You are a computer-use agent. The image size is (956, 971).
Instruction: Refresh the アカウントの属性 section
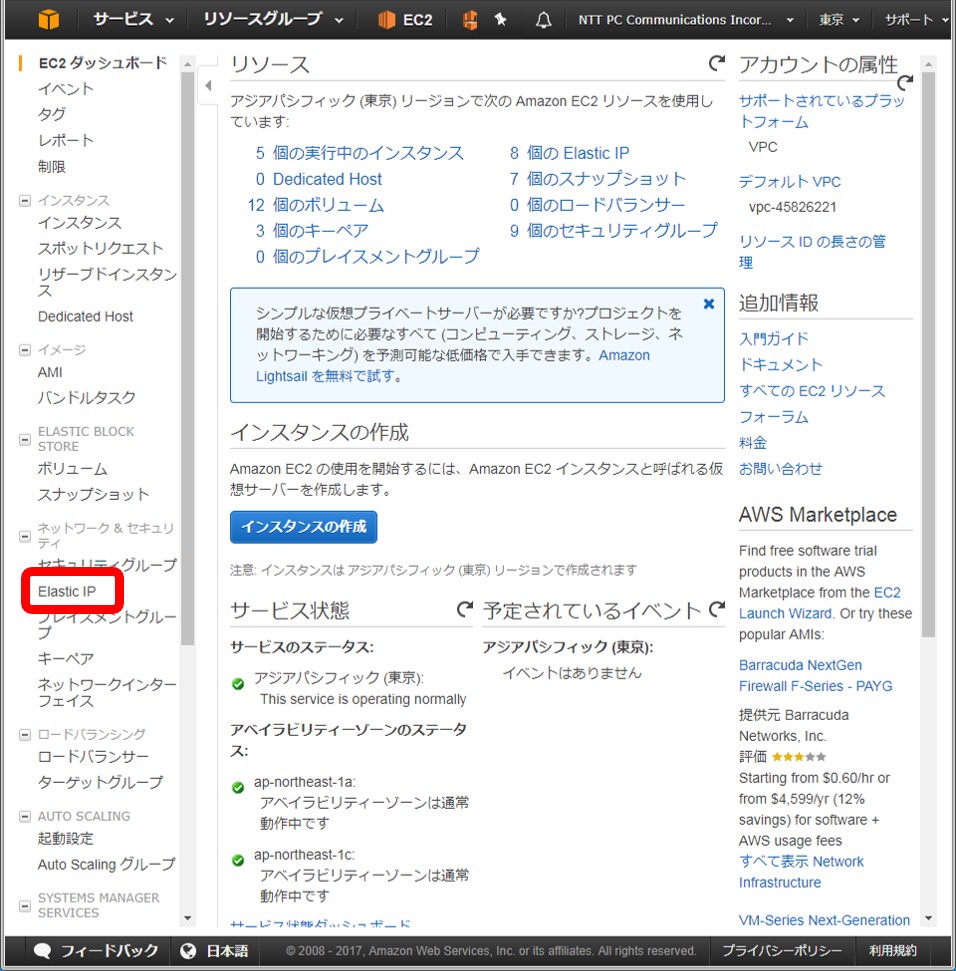(x=905, y=82)
